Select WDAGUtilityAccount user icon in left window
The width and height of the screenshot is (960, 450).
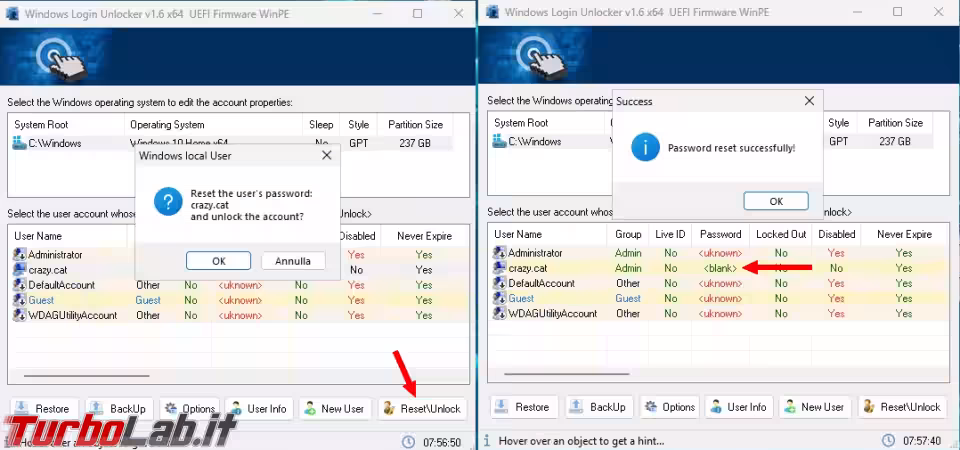20,316
